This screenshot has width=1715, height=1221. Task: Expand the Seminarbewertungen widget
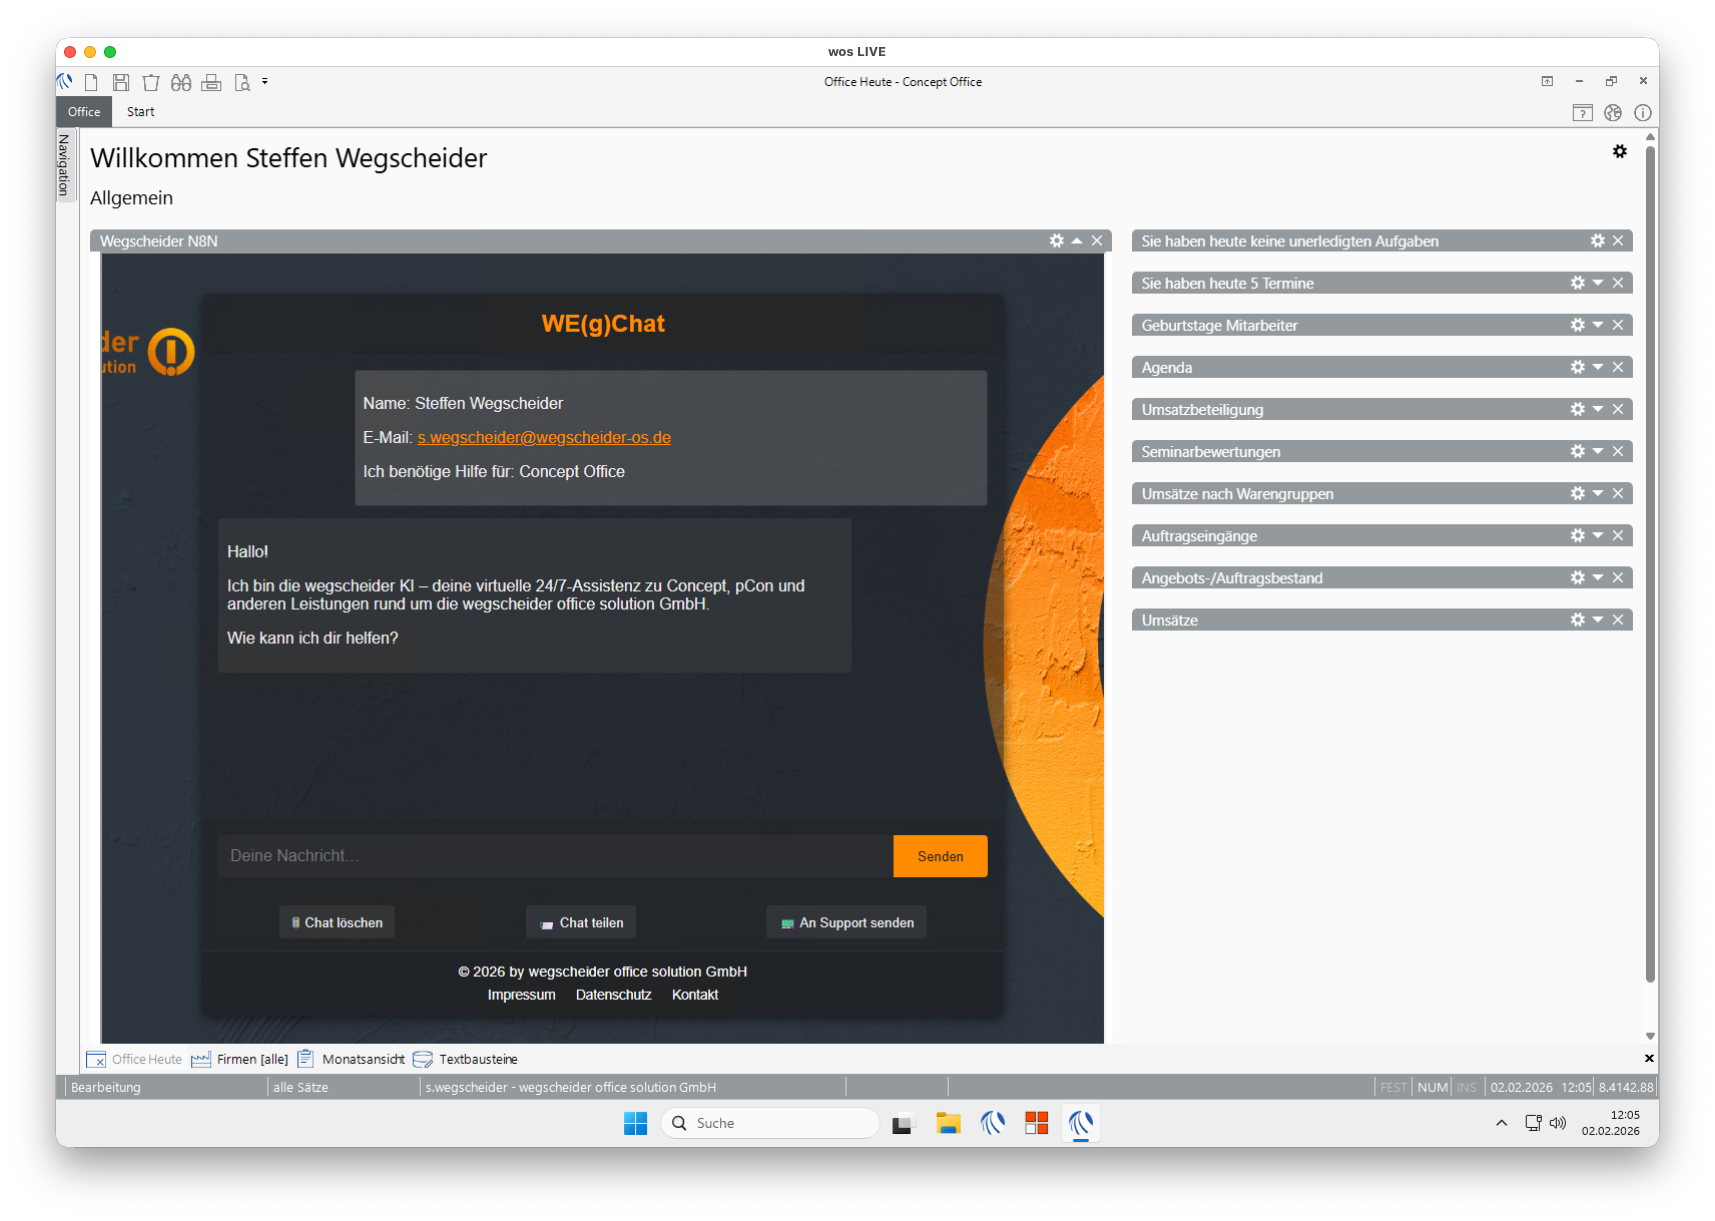pos(1598,451)
